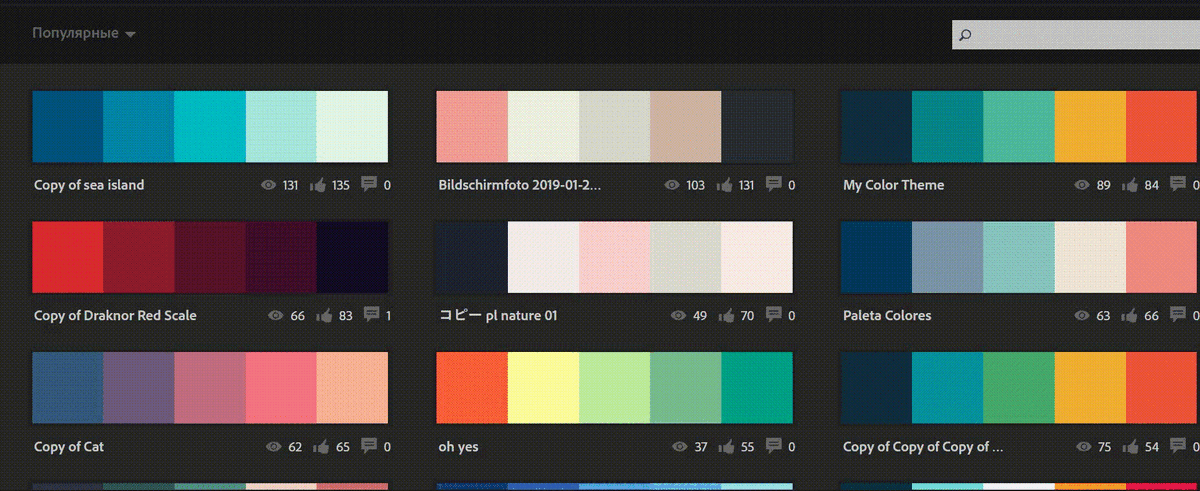
Task: Click the magnifier search icon
Action: click(x=965, y=35)
